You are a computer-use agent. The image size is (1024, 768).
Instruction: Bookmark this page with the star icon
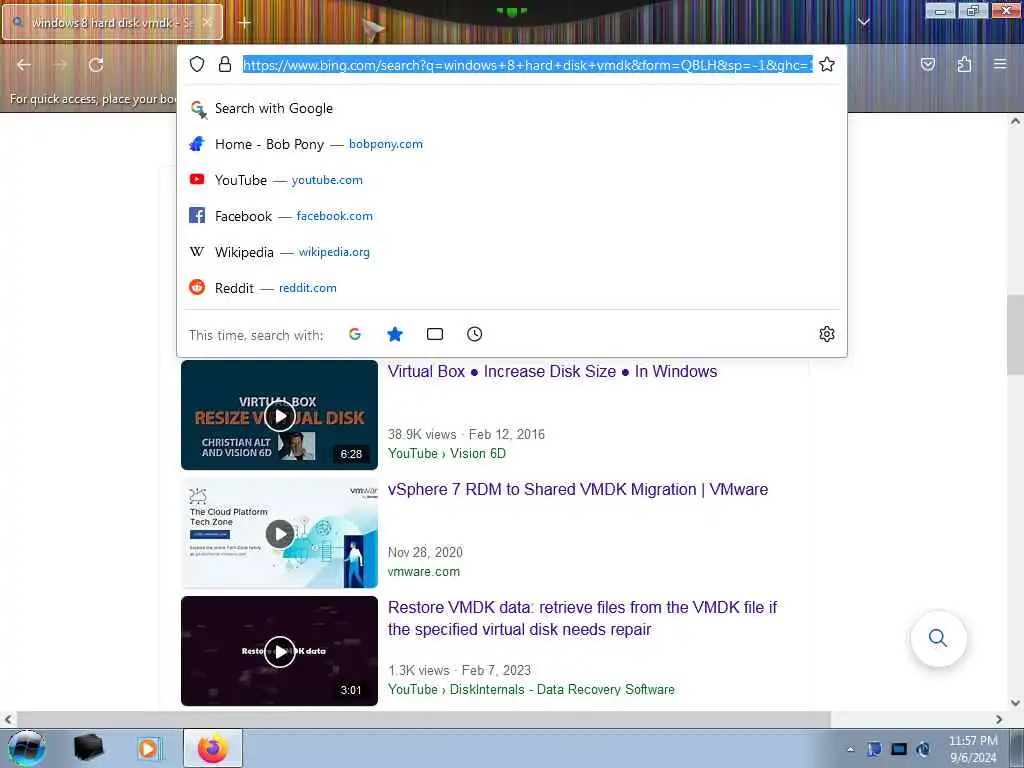point(827,64)
